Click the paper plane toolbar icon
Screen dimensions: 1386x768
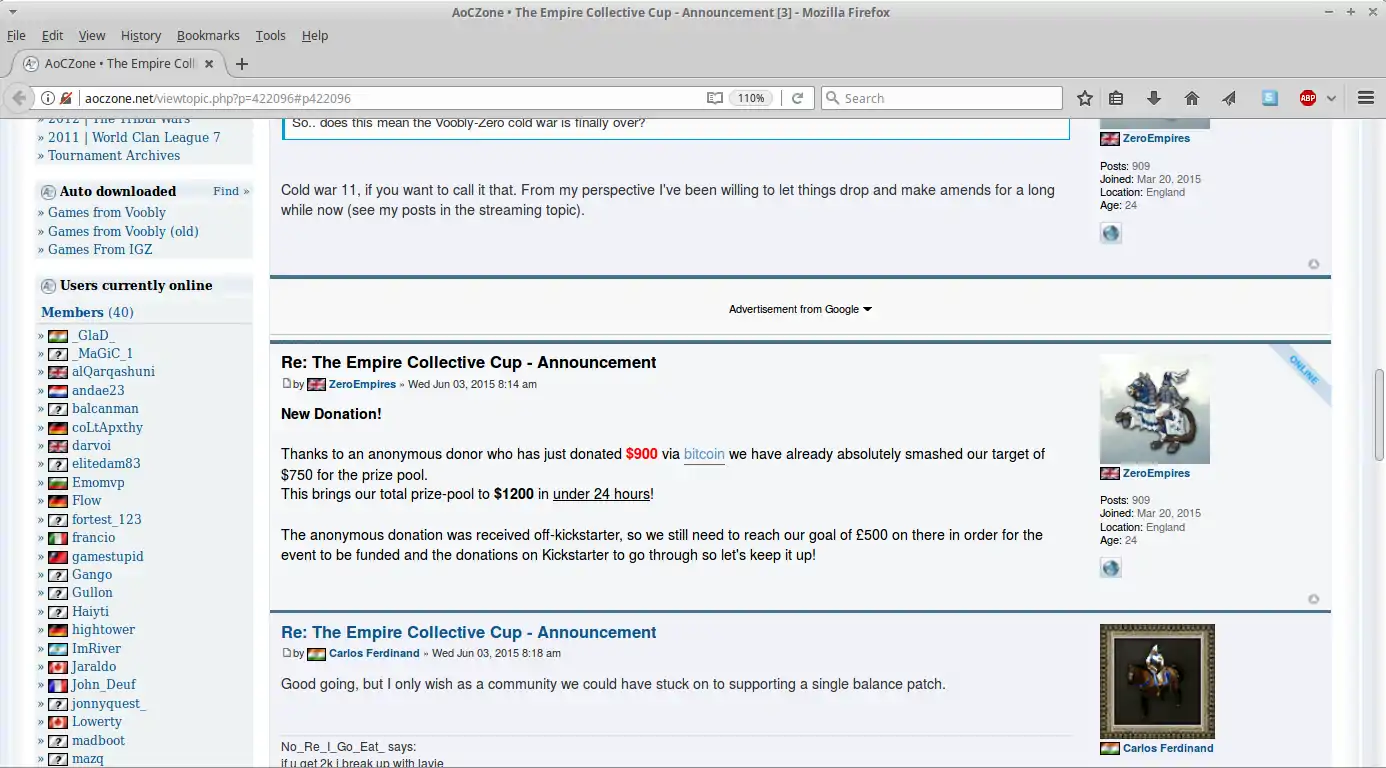click(x=1229, y=98)
